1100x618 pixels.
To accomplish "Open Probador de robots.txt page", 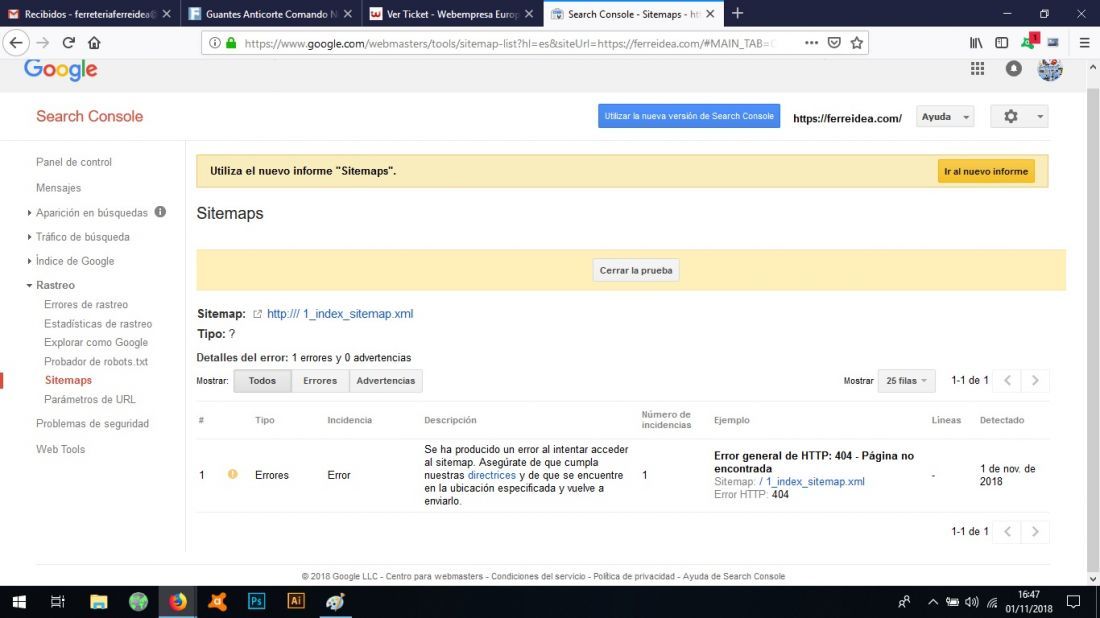I will tap(95, 361).
